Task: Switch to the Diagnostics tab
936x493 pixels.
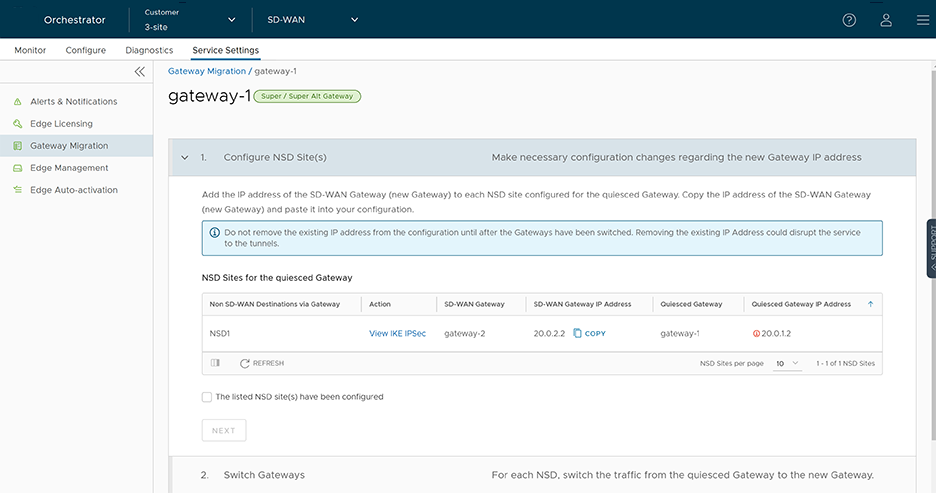Action: click(149, 50)
